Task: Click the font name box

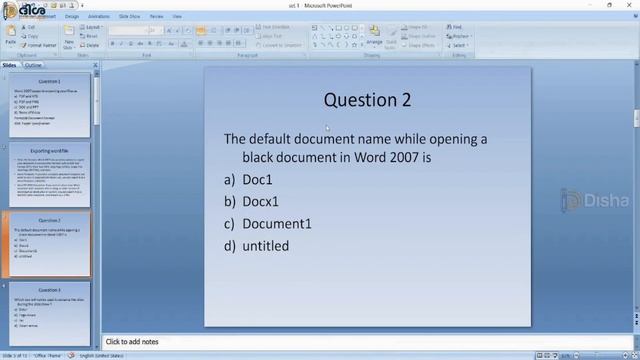Action: (127, 30)
